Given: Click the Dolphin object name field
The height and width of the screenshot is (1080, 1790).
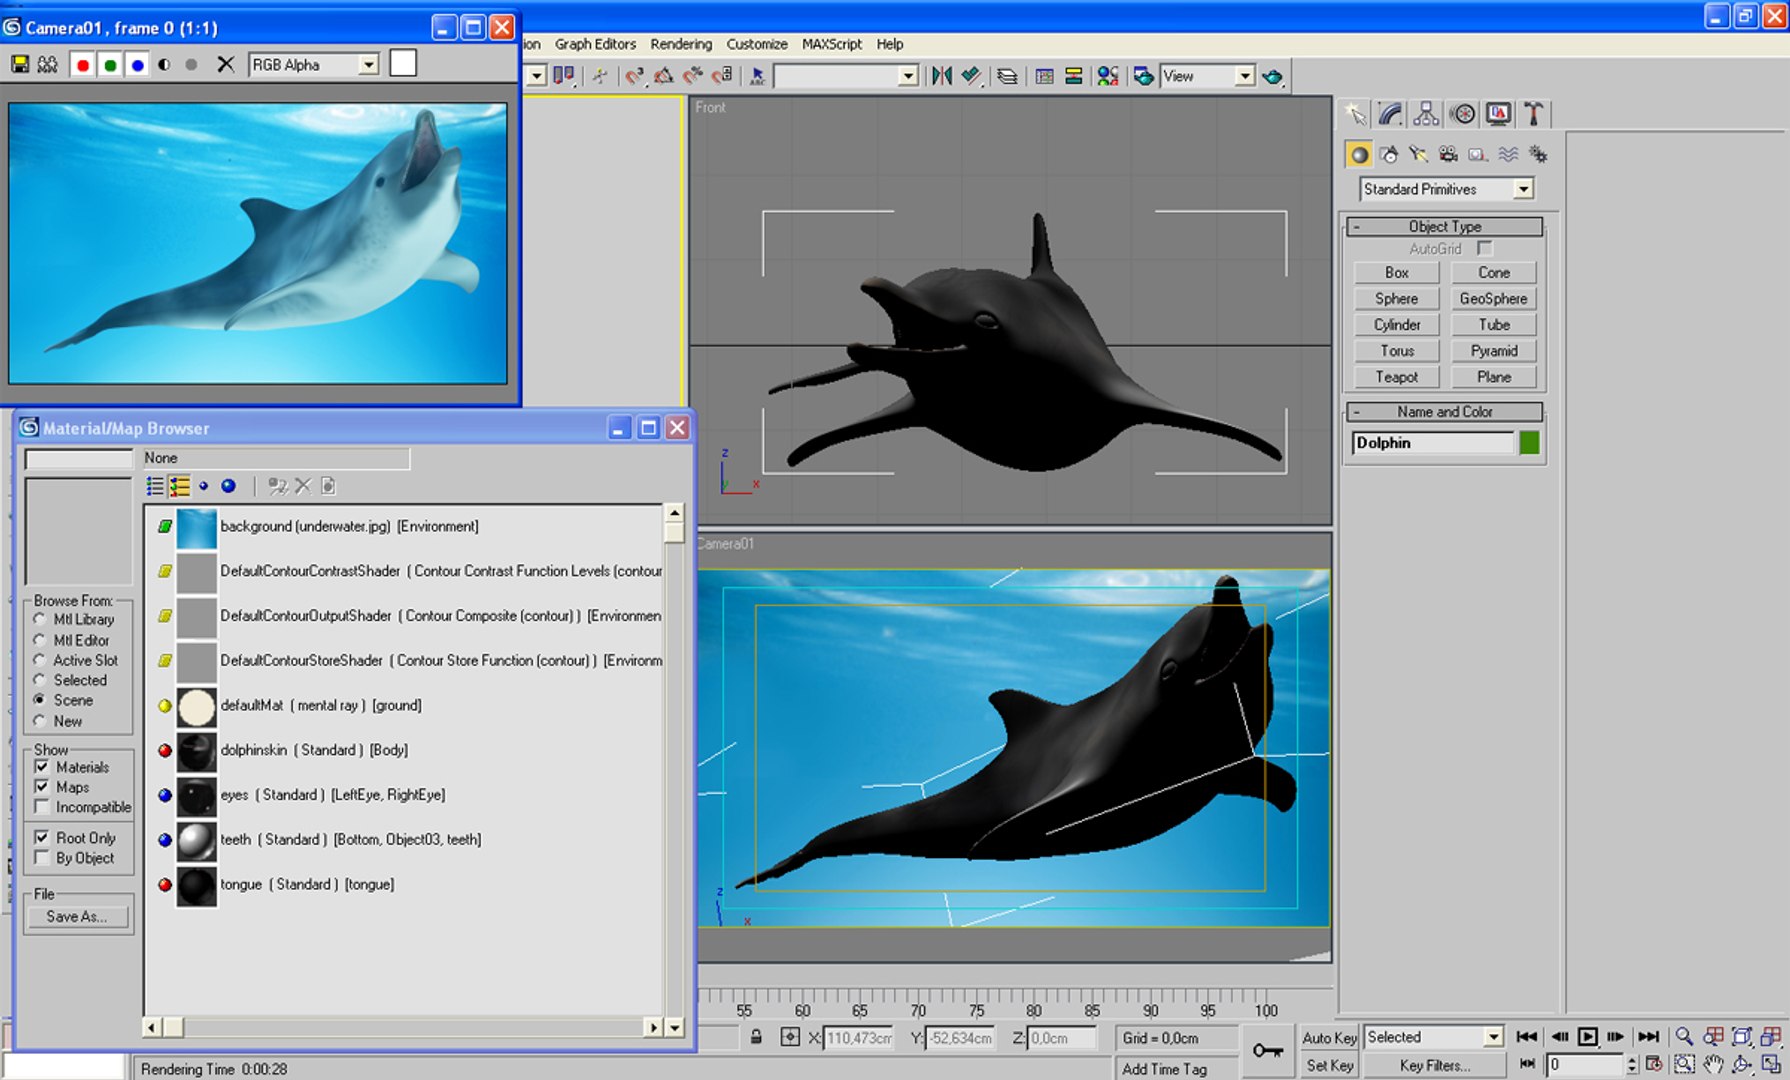Looking at the screenshot, I should [1433, 443].
